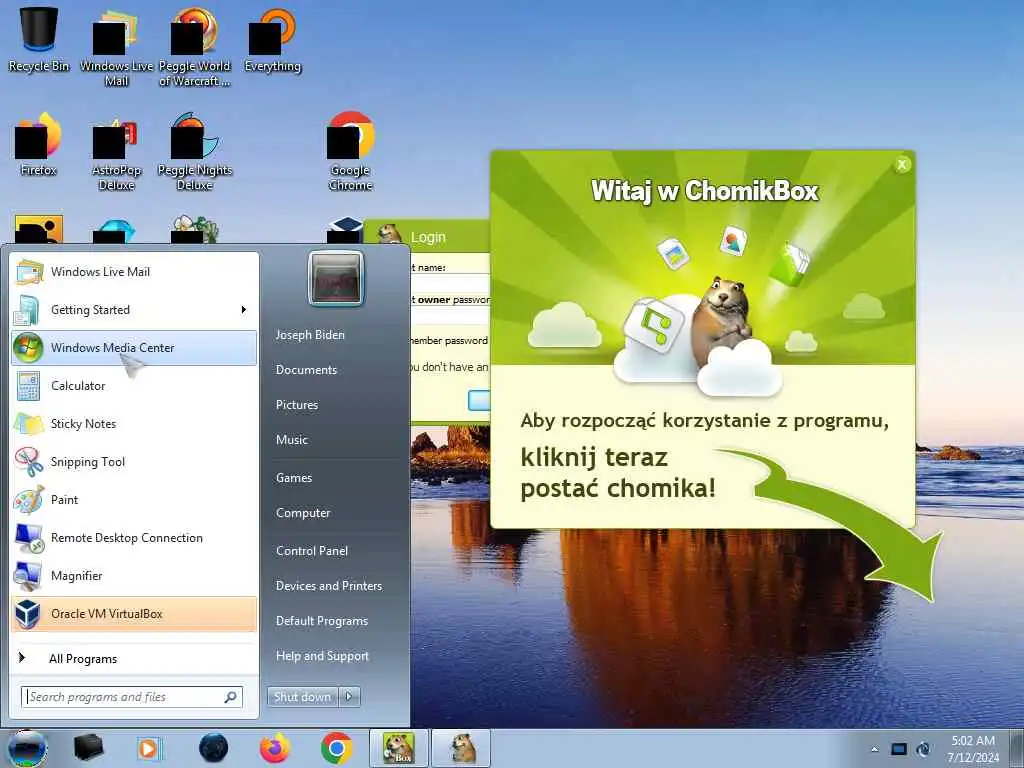Screen dimensions: 1024x768
Task: Open Paint from the Start menu
Action: coord(134,500)
